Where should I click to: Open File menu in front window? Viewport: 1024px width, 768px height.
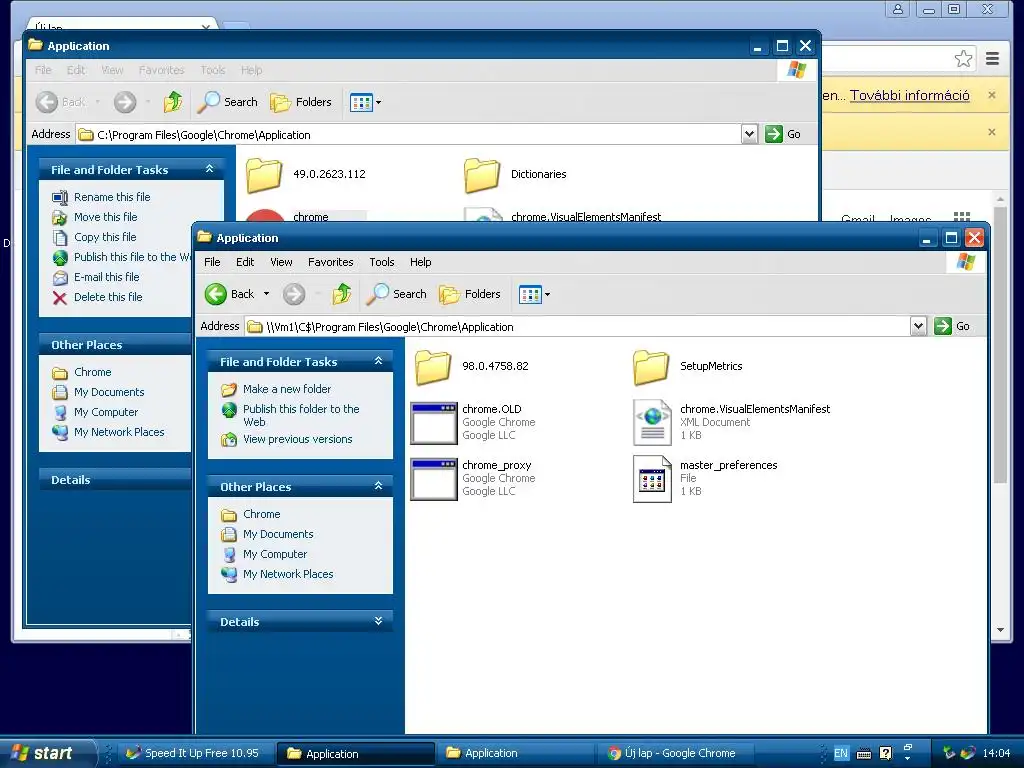(212, 262)
